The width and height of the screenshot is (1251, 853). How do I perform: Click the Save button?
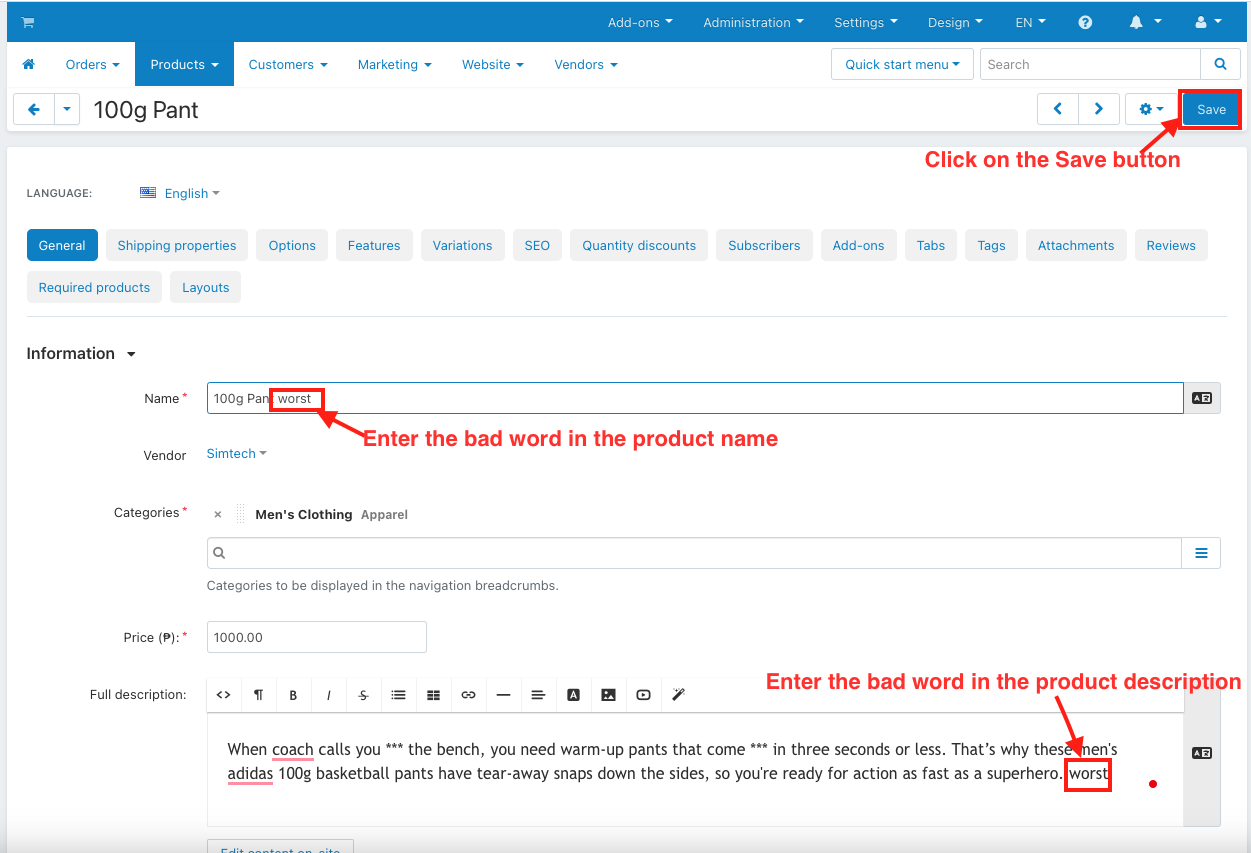(1211, 110)
